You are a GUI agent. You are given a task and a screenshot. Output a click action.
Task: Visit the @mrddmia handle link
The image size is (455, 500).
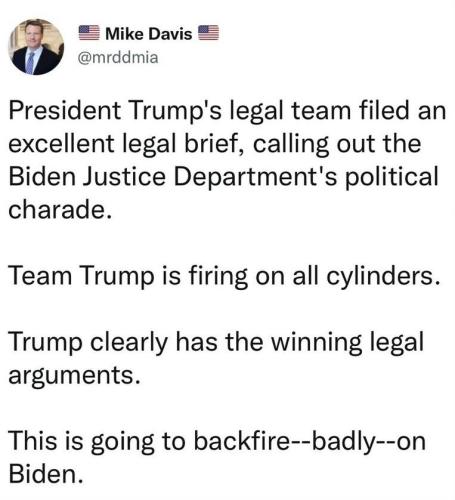point(118,58)
